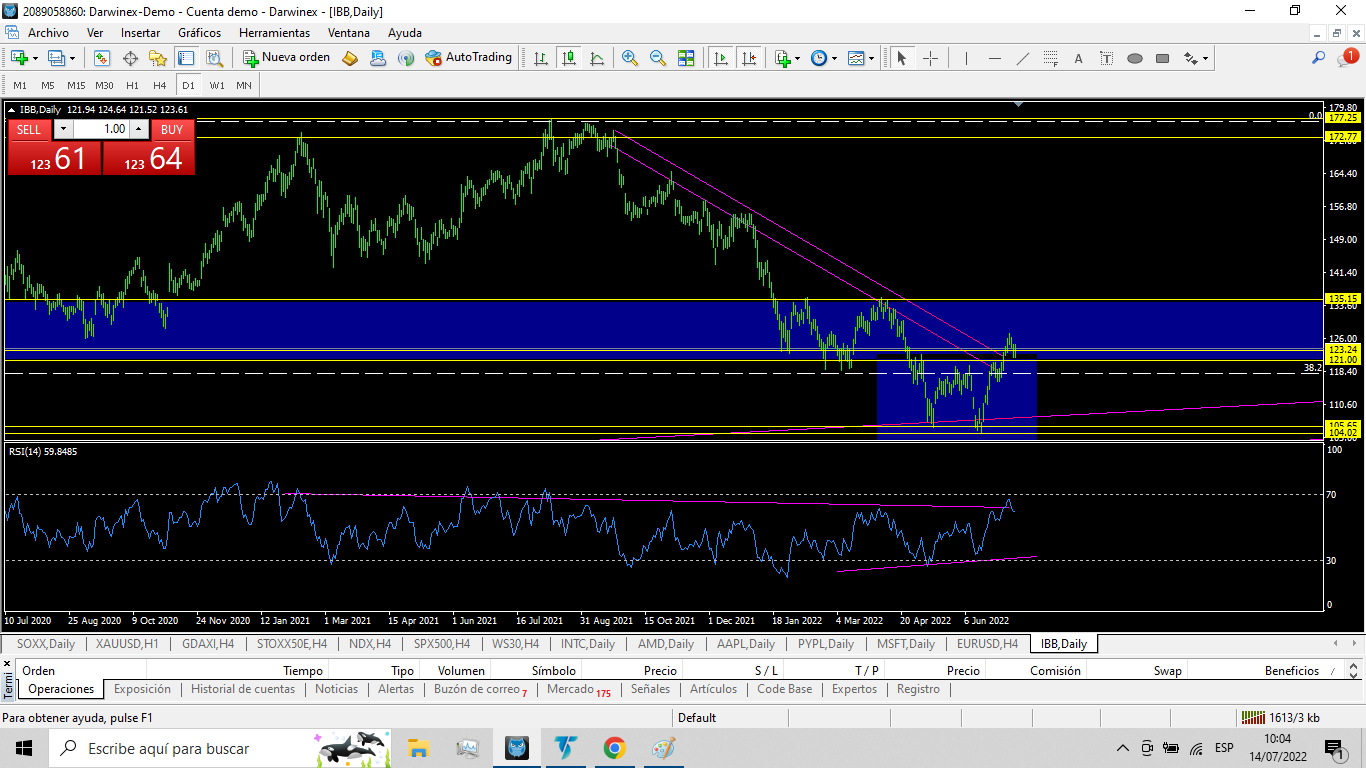Select the H4 timeframe

pyautogui.click(x=160, y=85)
